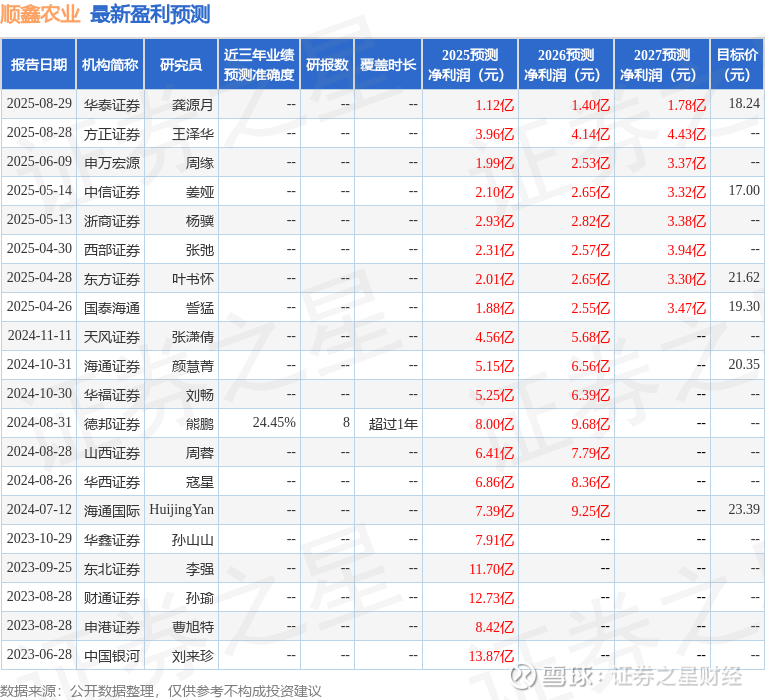The height and width of the screenshot is (700, 765).
Task: Select the 中国银河 institution cell
Action: 112,656
